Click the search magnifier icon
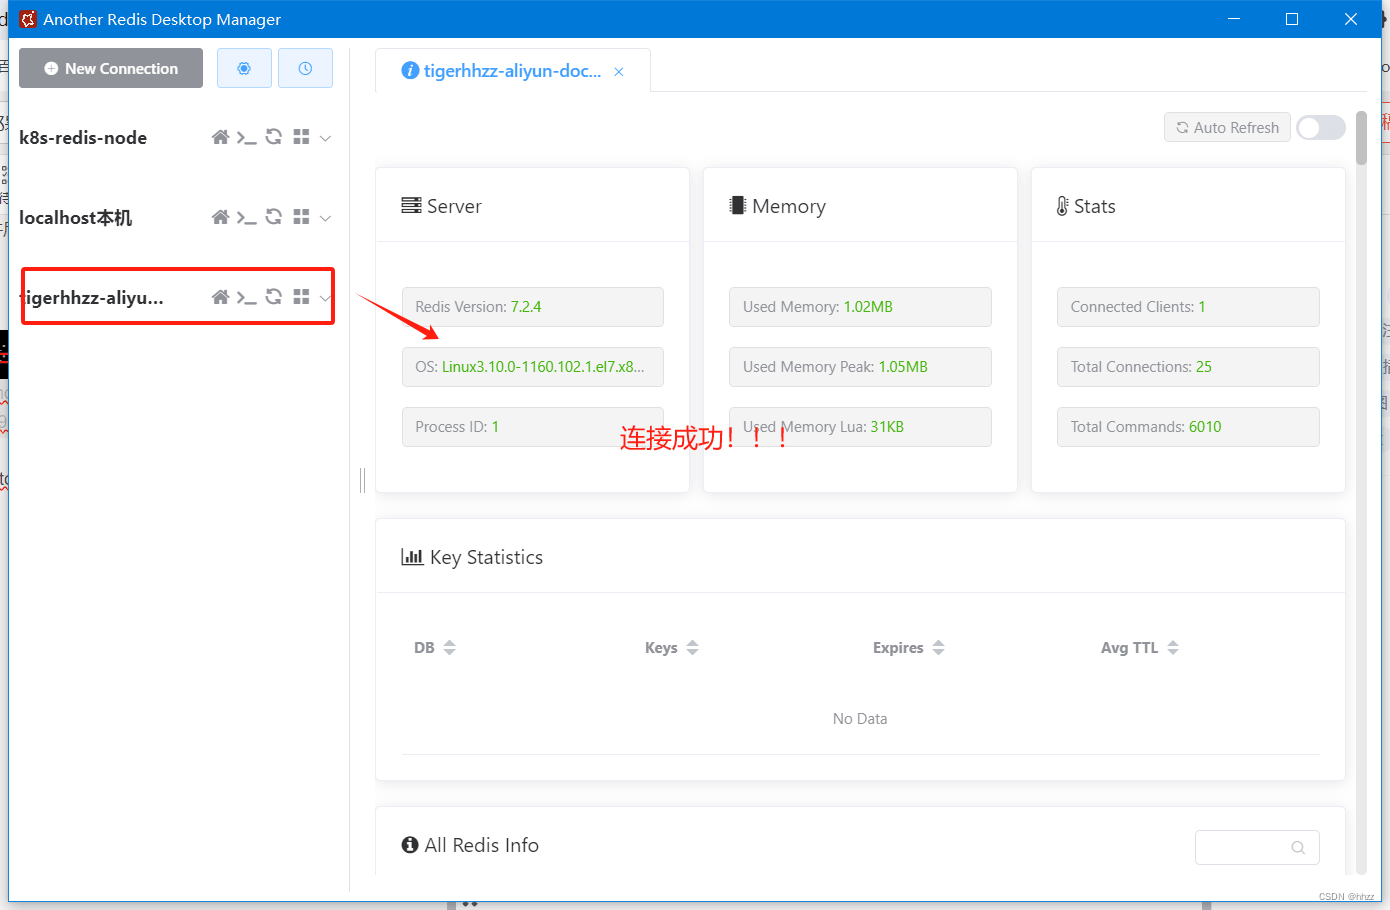 1298,847
